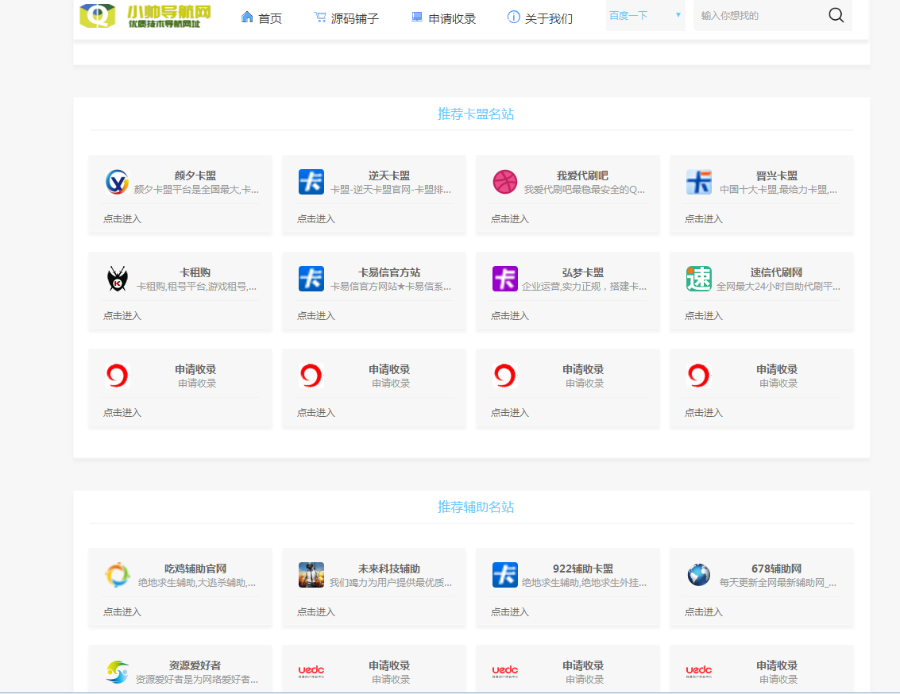
Task: Open the 922辅助卡盟 title link
Action: (583, 569)
